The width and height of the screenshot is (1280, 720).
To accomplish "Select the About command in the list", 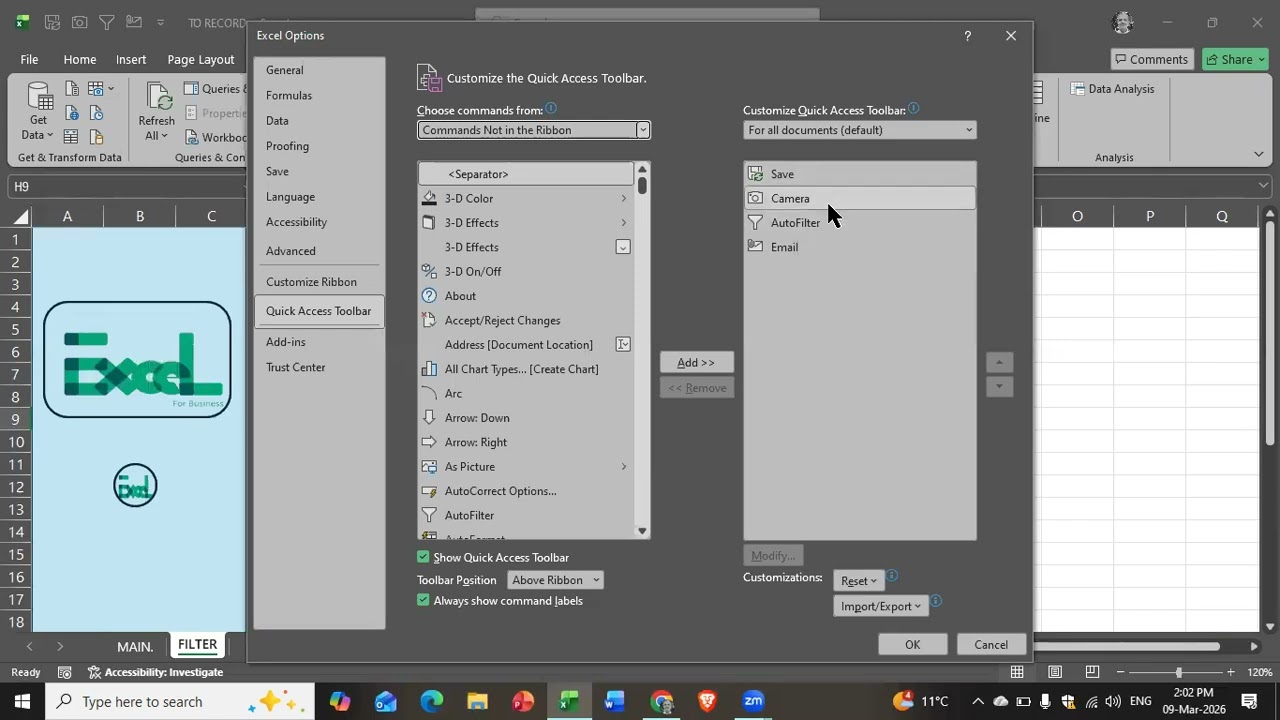I will pyautogui.click(x=526, y=296).
